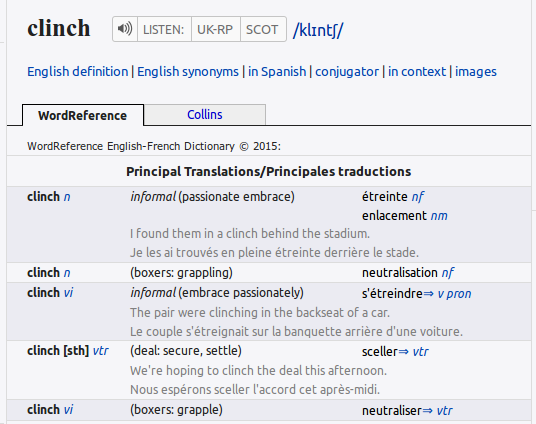536x424 pixels.
Task: Click the 'nf' abbreviation after étreinte
Action: [x=418, y=197]
